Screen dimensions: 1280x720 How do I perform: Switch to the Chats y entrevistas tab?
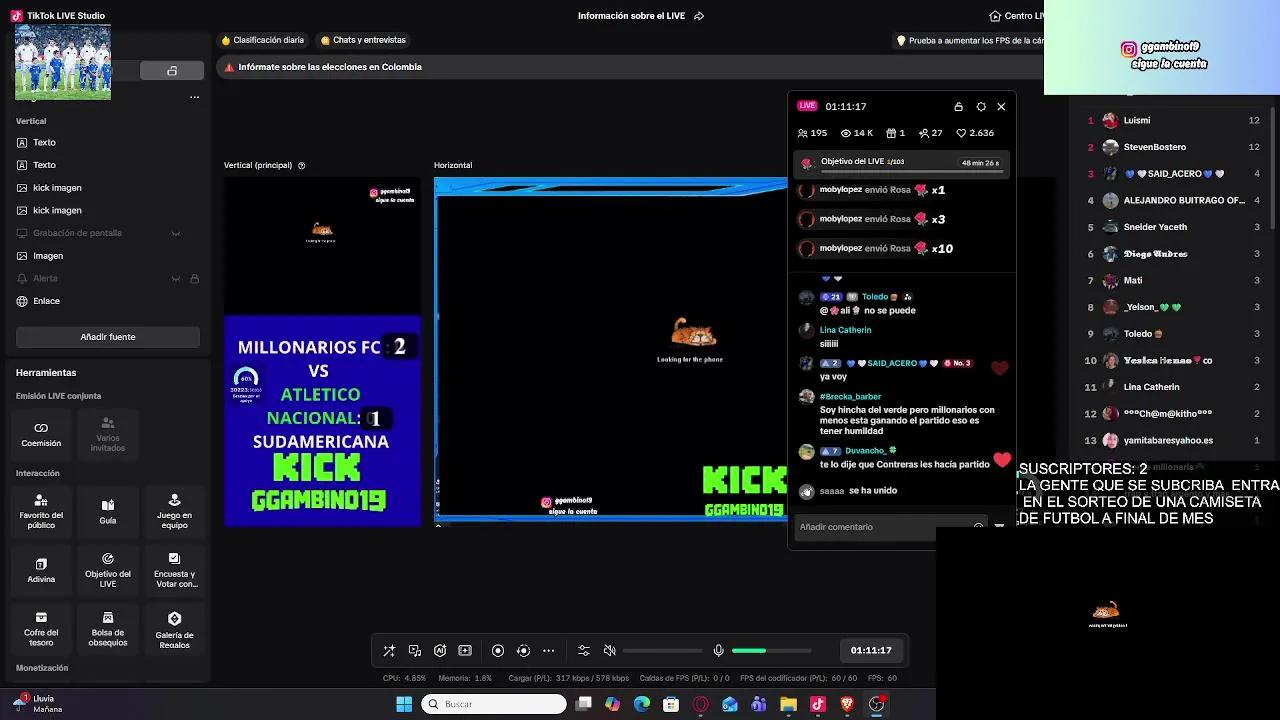click(364, 40)
